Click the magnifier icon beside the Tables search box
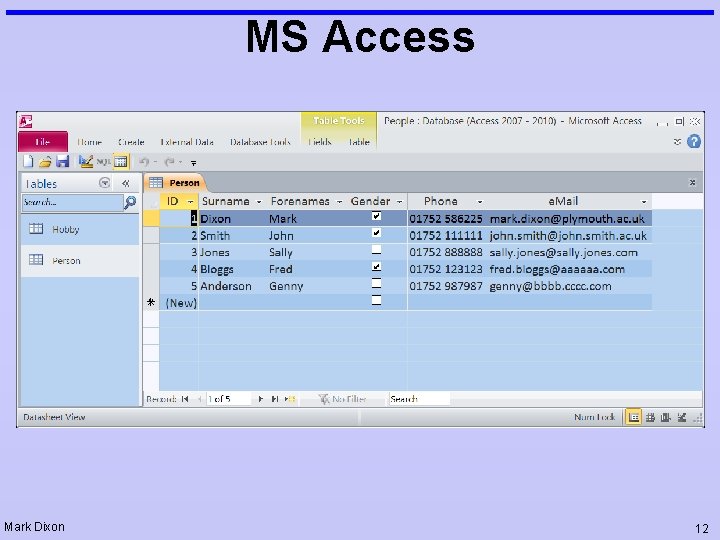This screenshot has width=720, height=540. click(x=130, y=202)
